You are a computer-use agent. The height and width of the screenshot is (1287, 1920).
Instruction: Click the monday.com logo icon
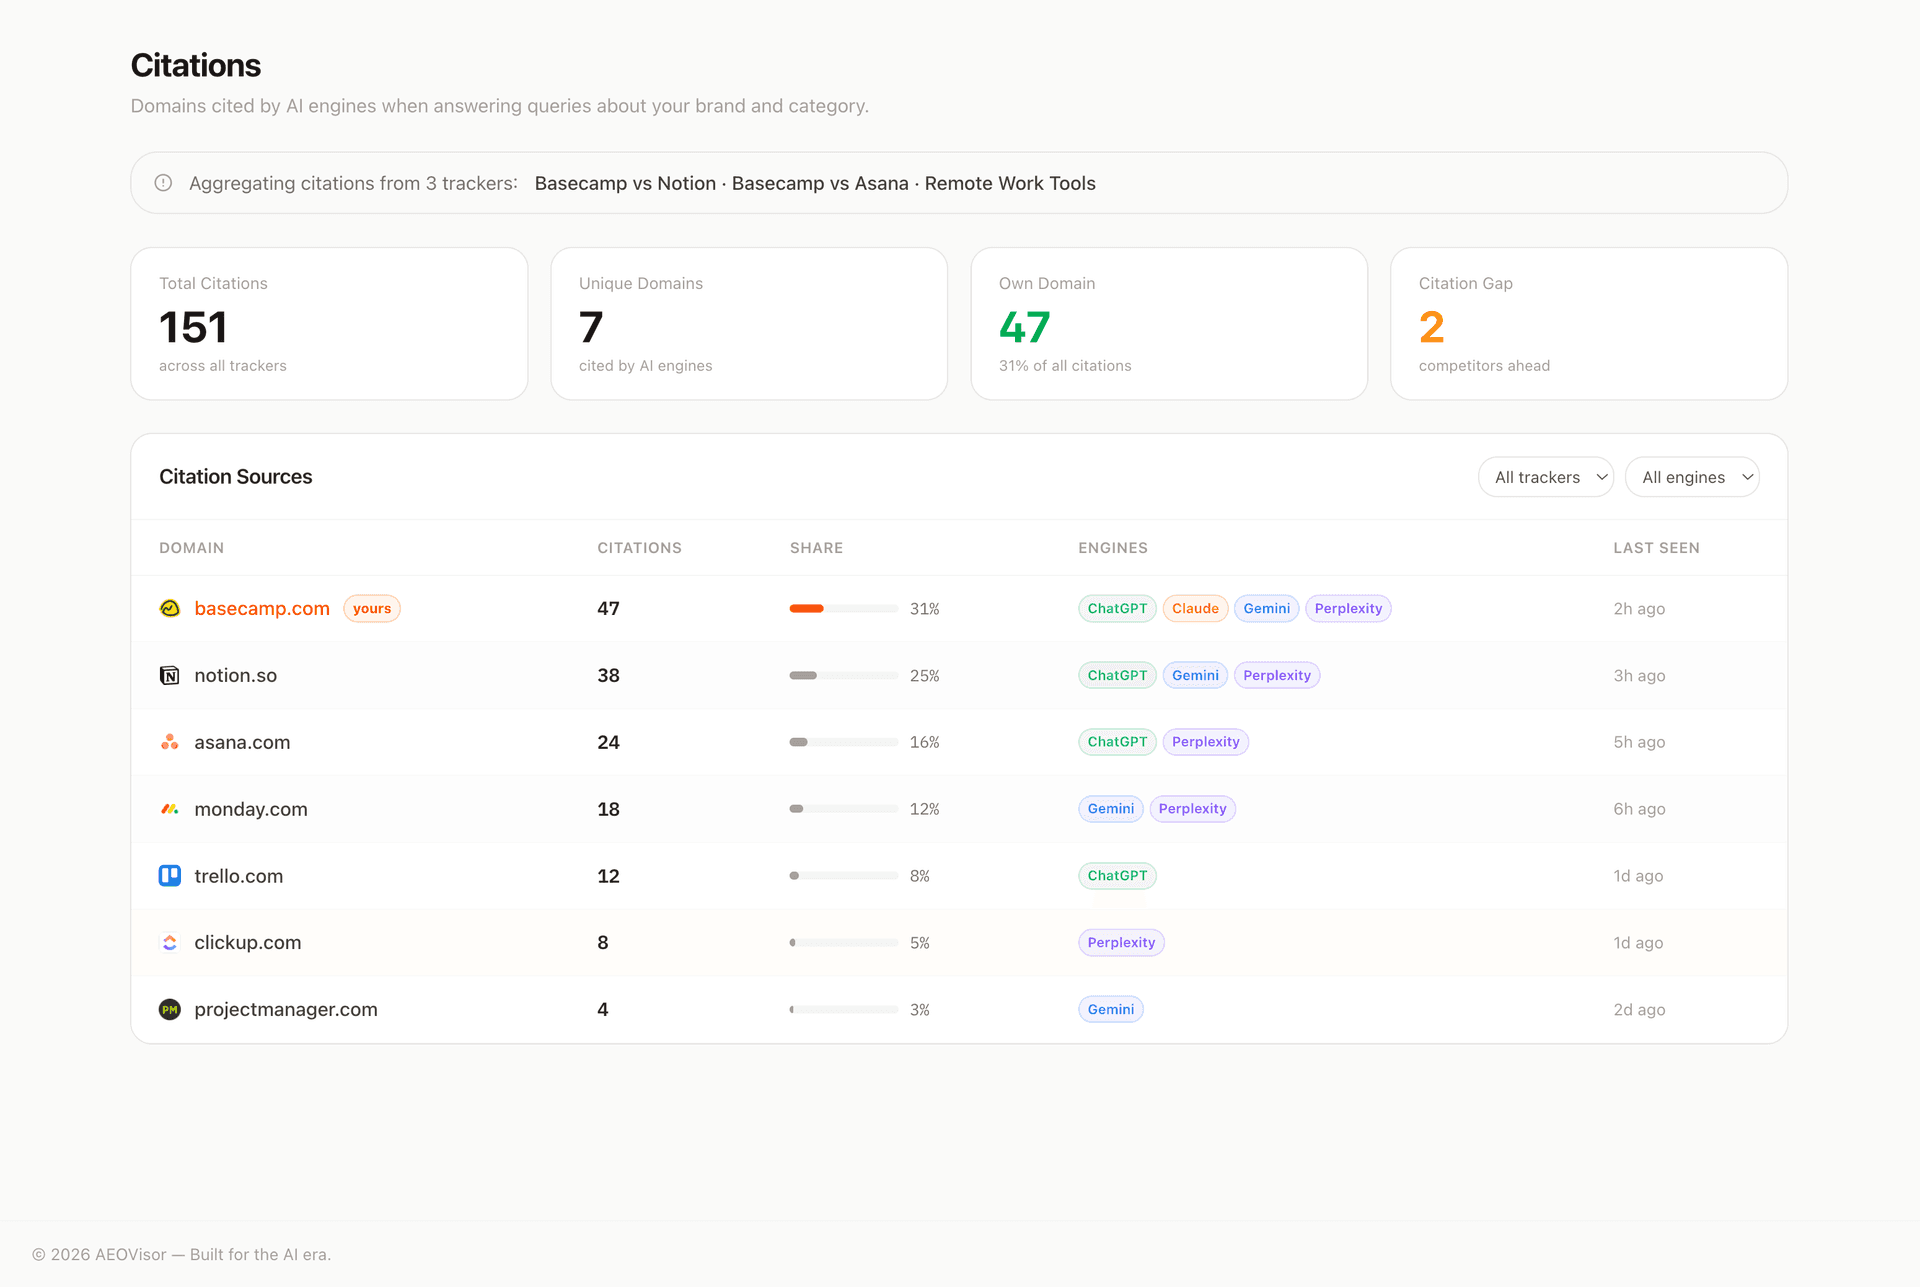coord(170,809)
